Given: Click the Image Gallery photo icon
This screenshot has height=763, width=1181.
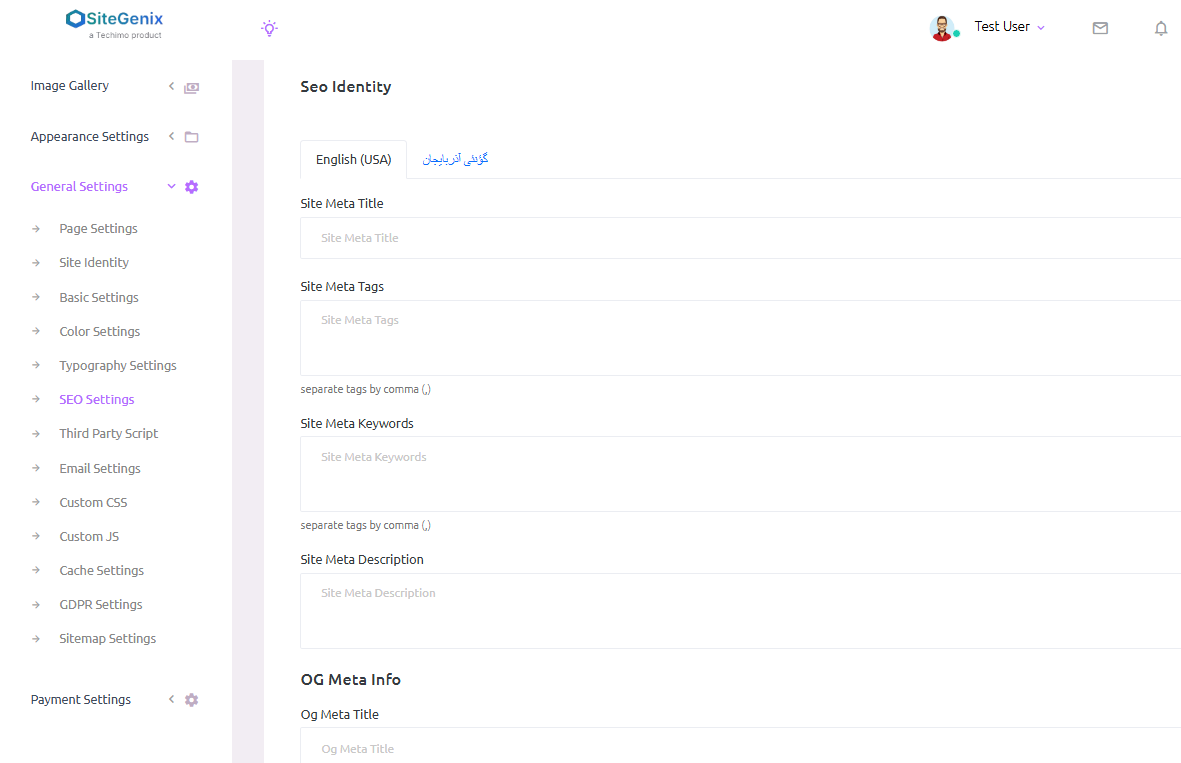Looking at the screenshot, I should click(192, 87).
